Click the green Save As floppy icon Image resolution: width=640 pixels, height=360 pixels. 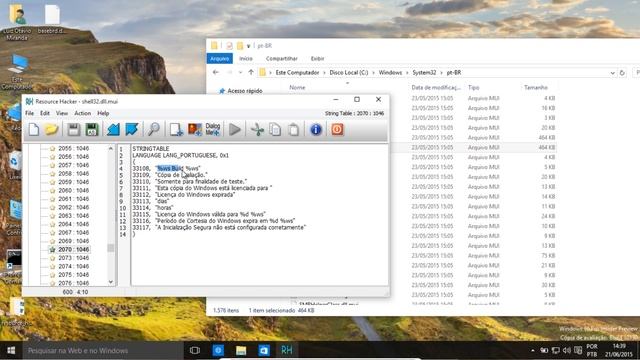pos(92,130)
